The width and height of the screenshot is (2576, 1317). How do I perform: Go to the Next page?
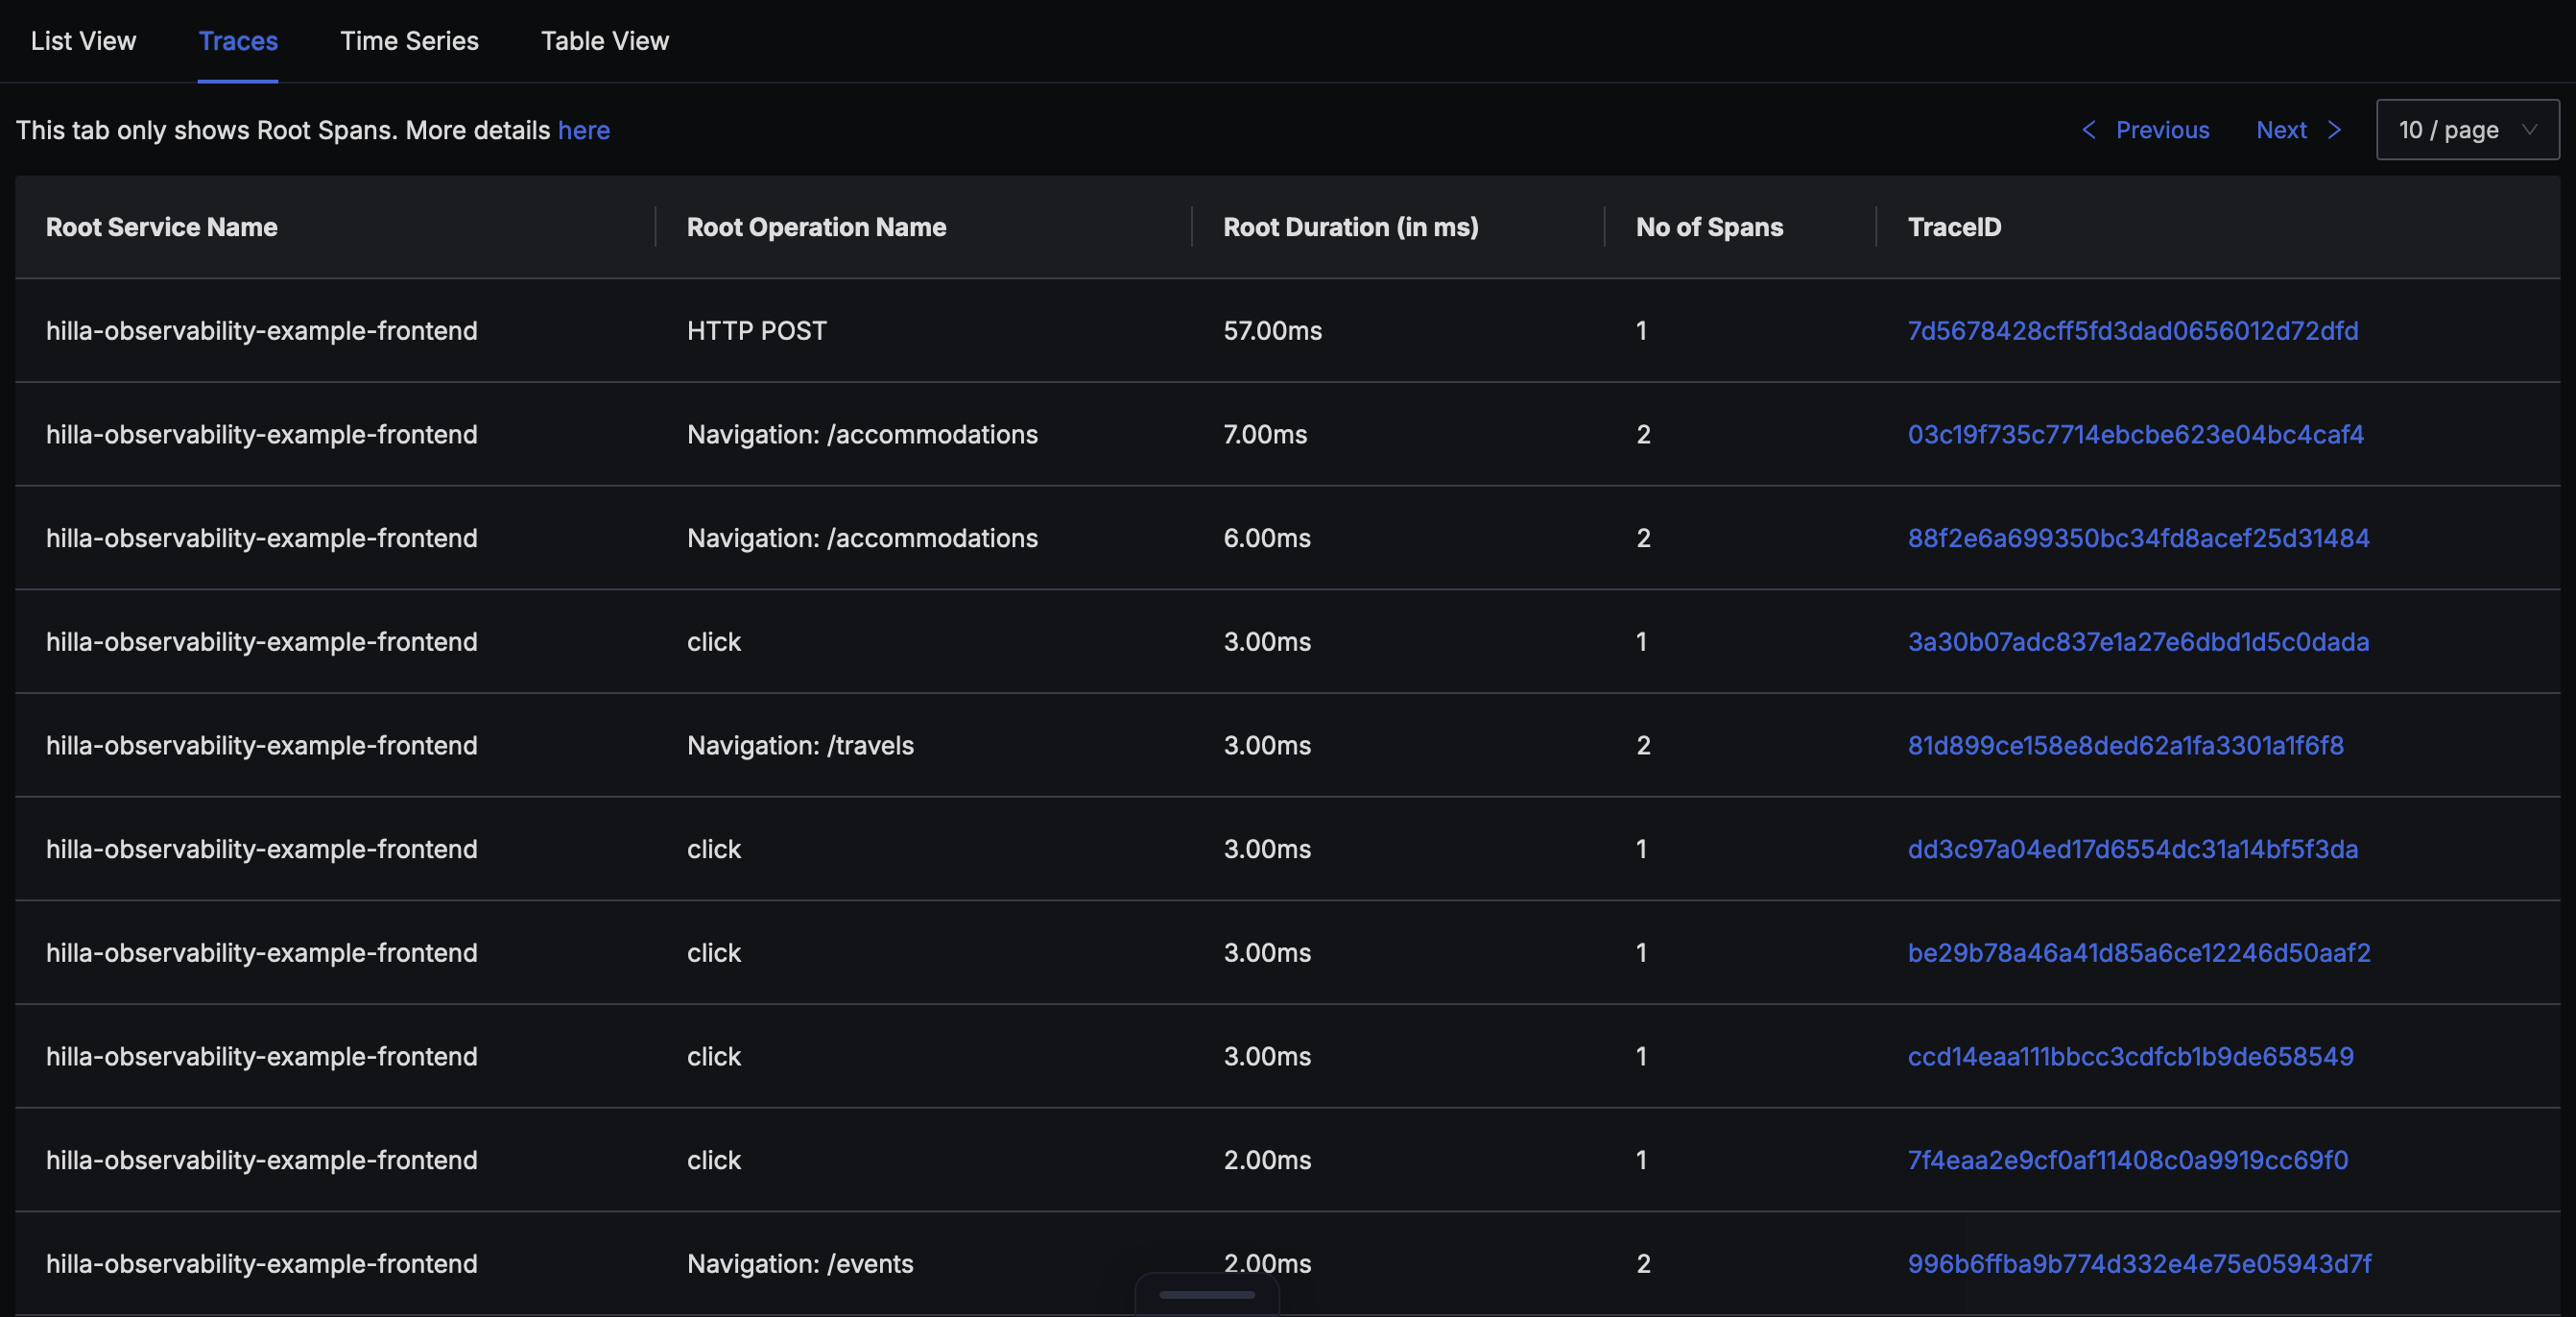(x=2281, y=130)
